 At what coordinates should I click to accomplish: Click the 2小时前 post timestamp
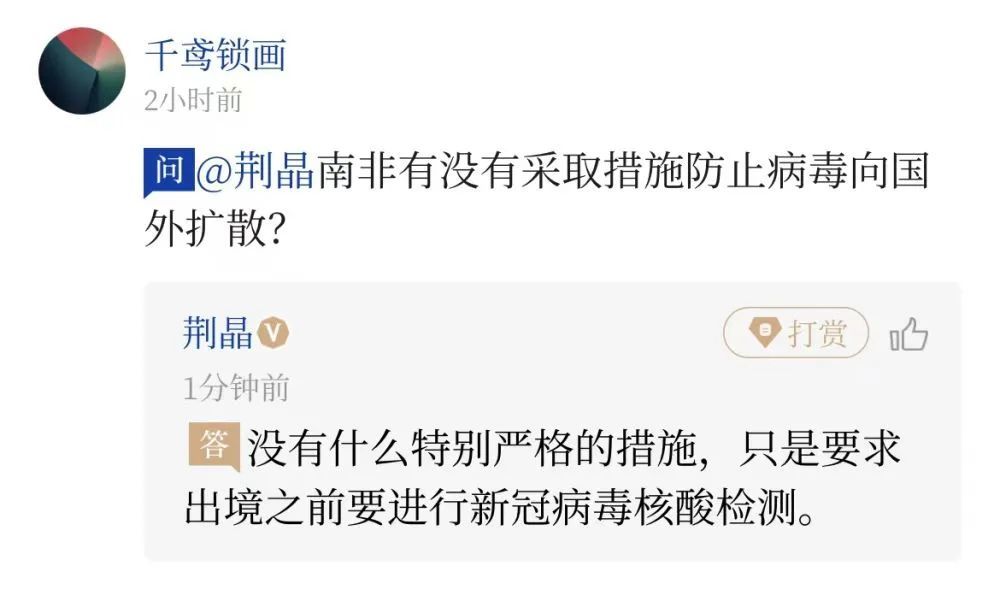tap(193, 100)
